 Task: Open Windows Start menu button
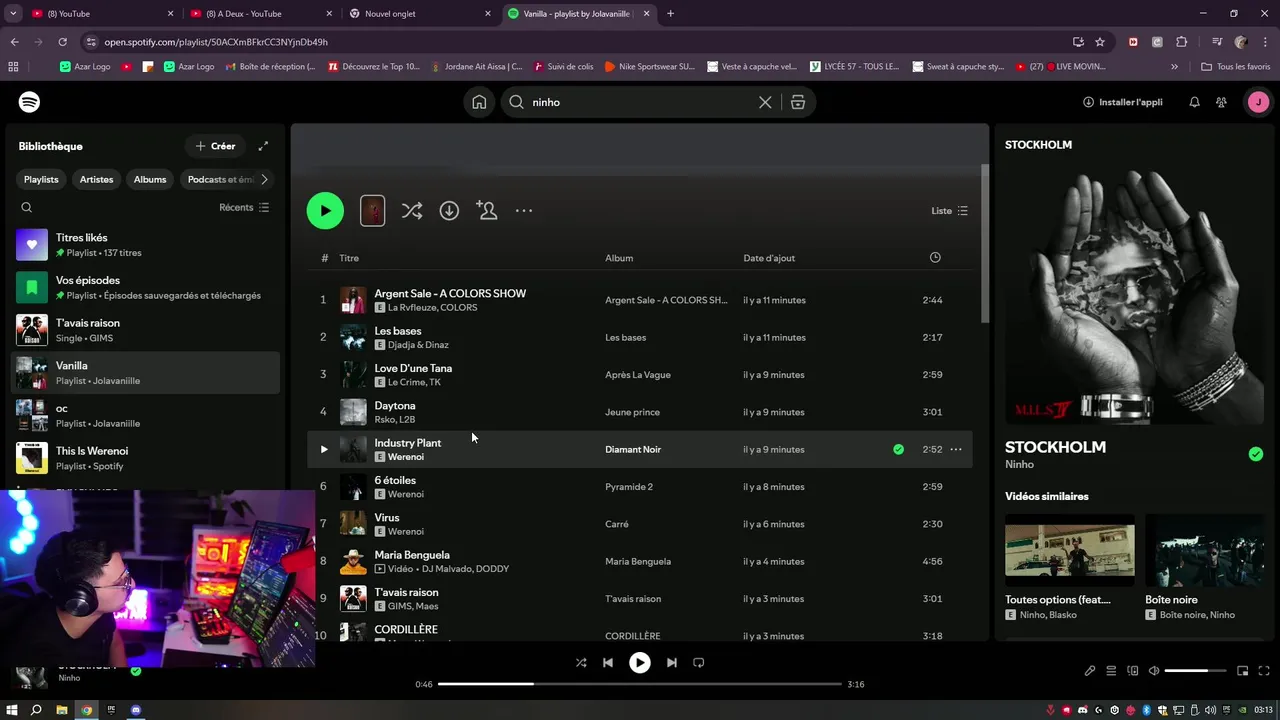(x=12, y=710)
